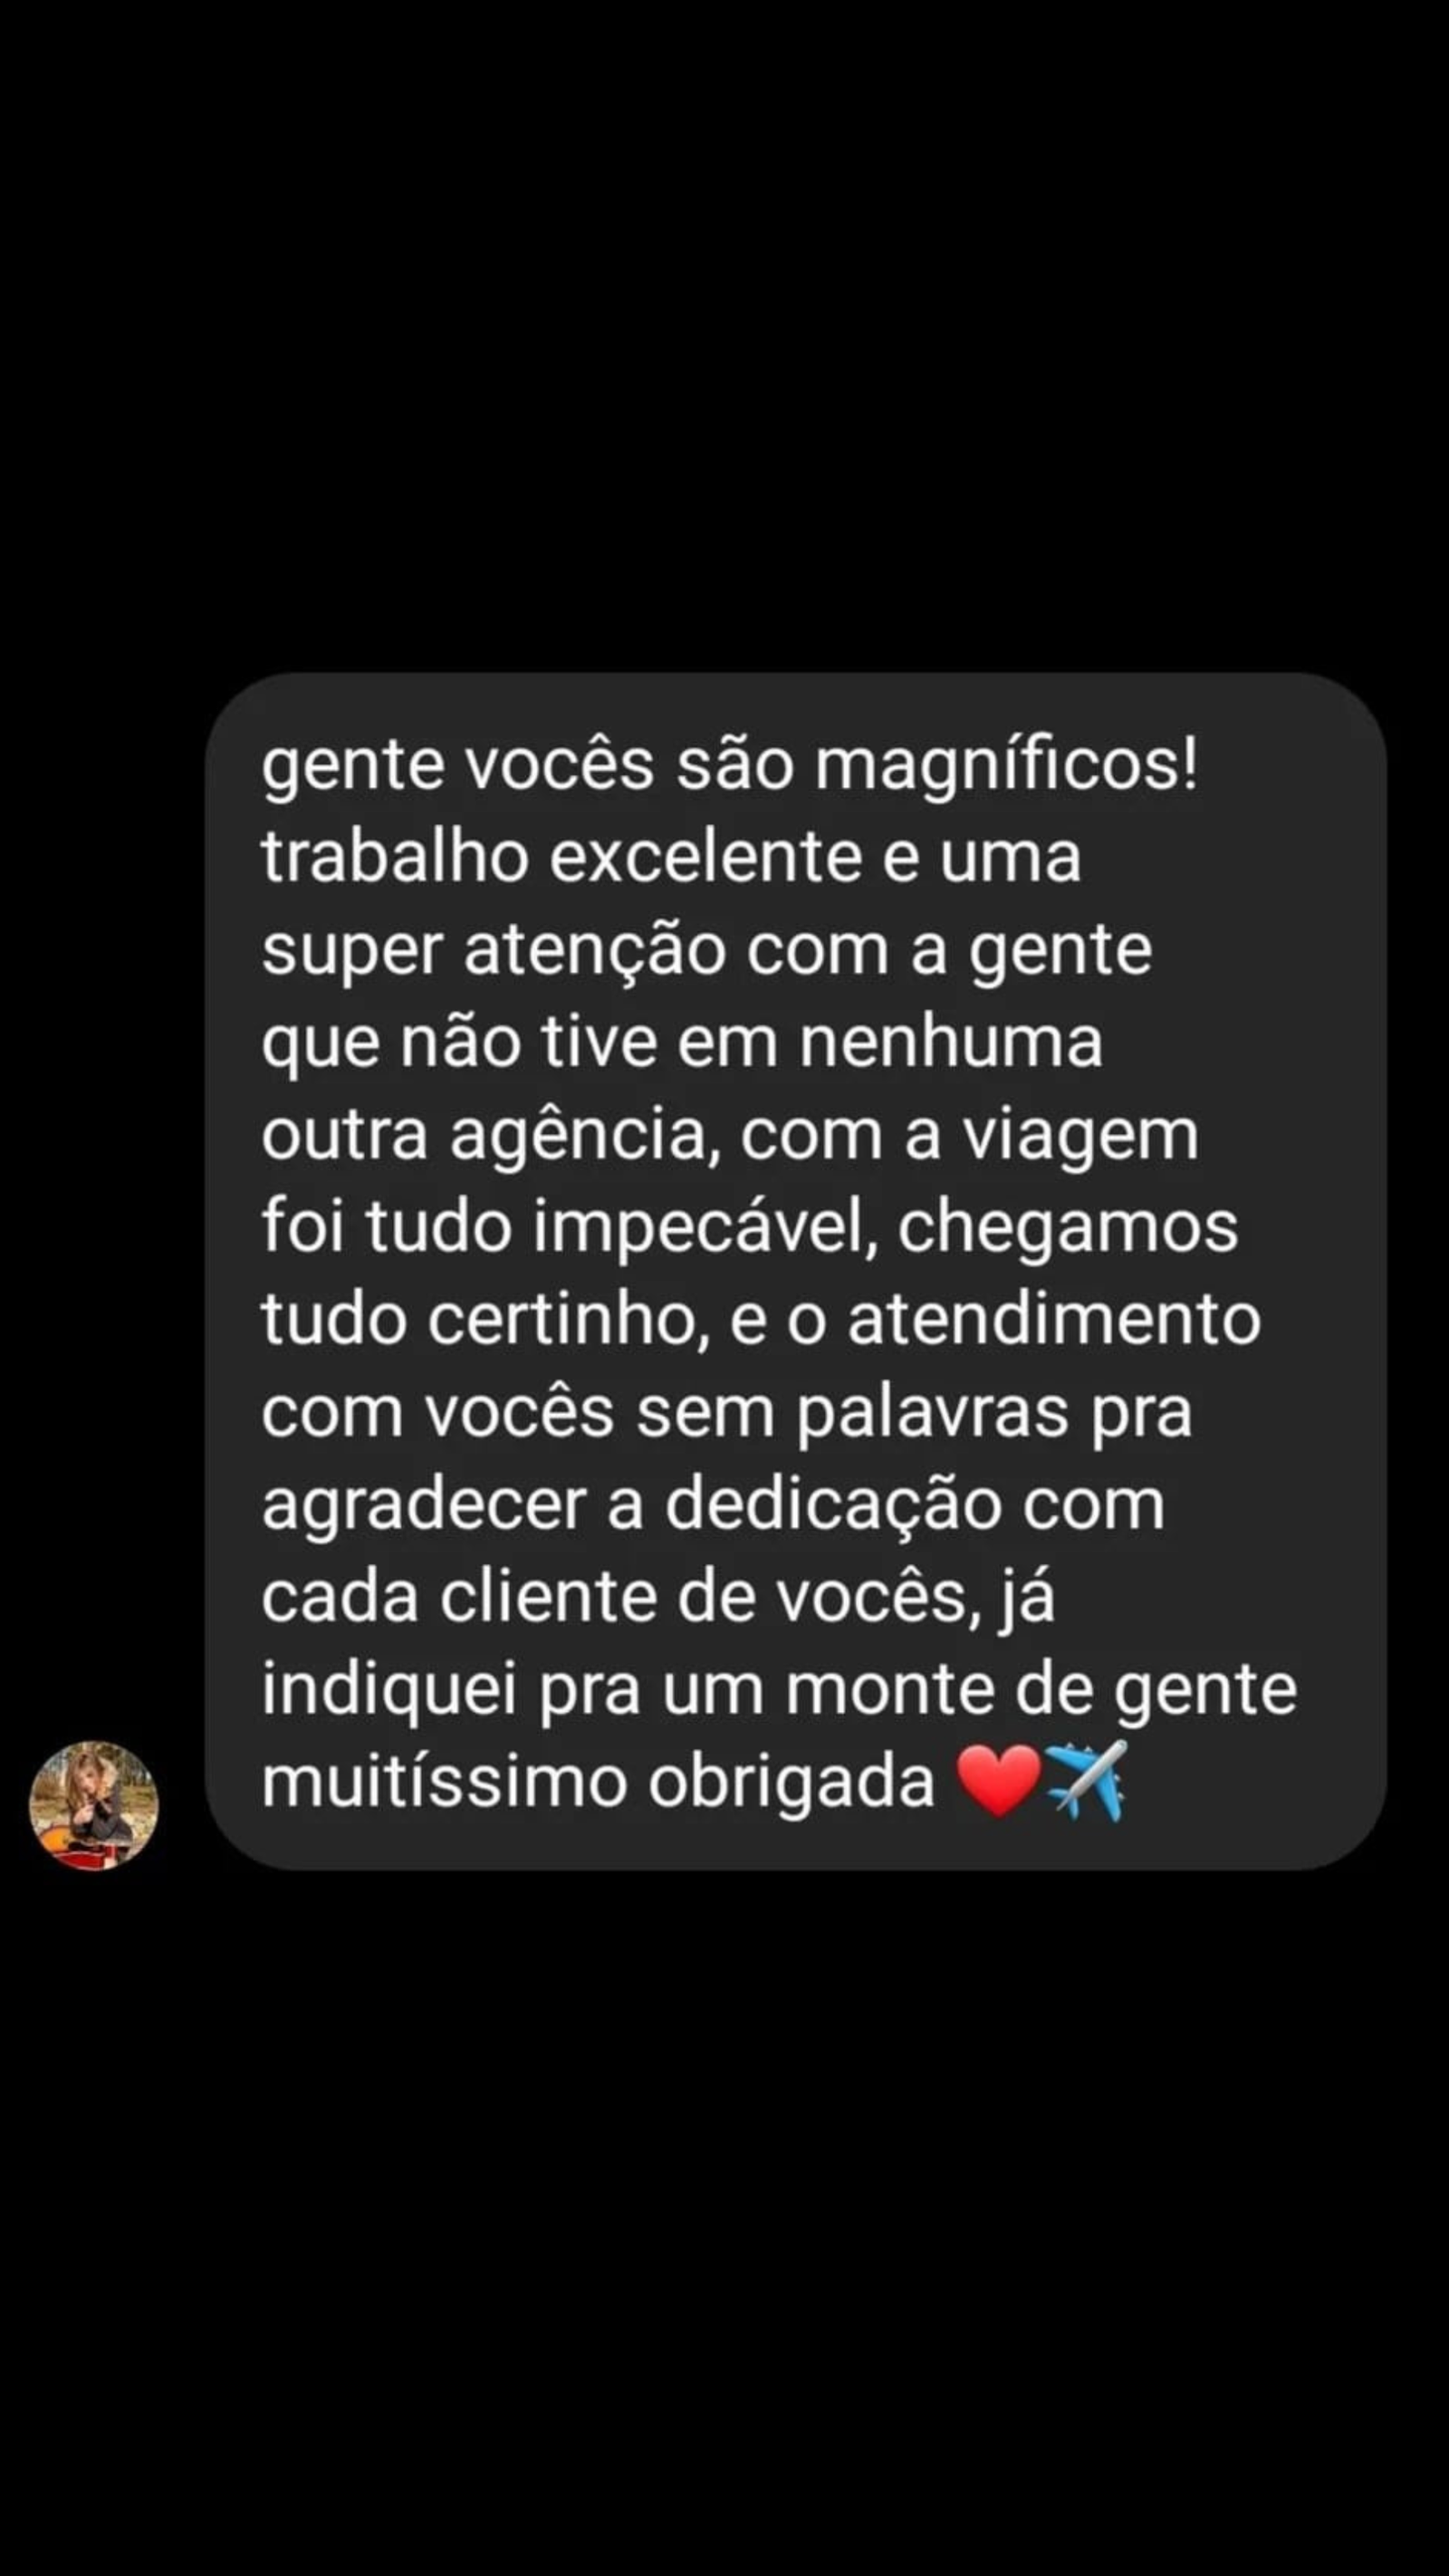
Task: Tap the red heart emoji
Action: pyautogui.click(x=999, y=1783)
